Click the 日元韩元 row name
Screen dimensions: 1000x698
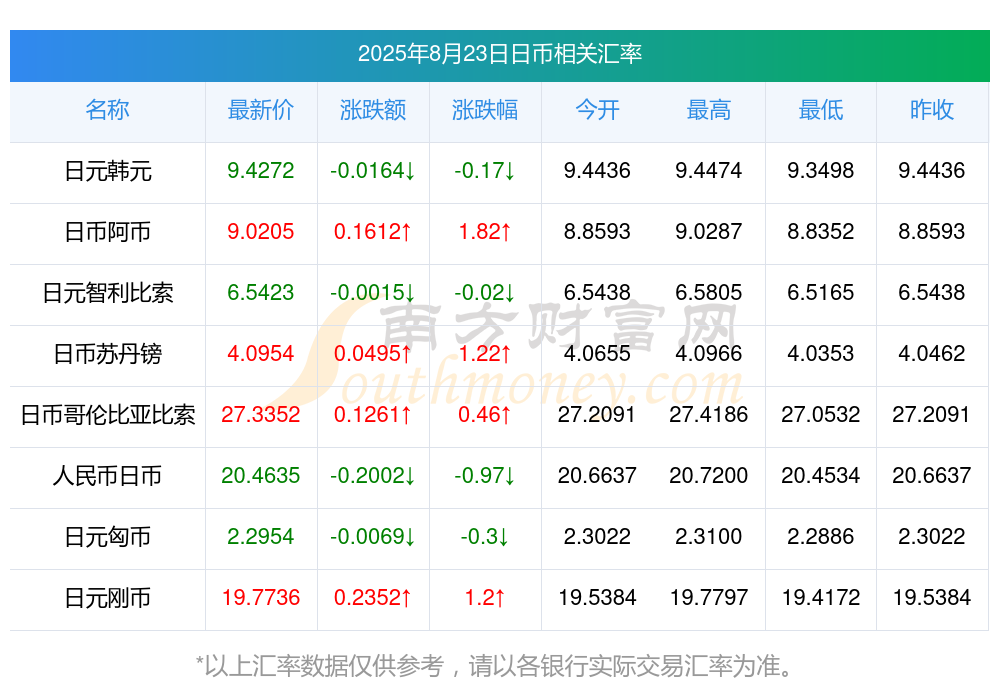coord(108,171)
